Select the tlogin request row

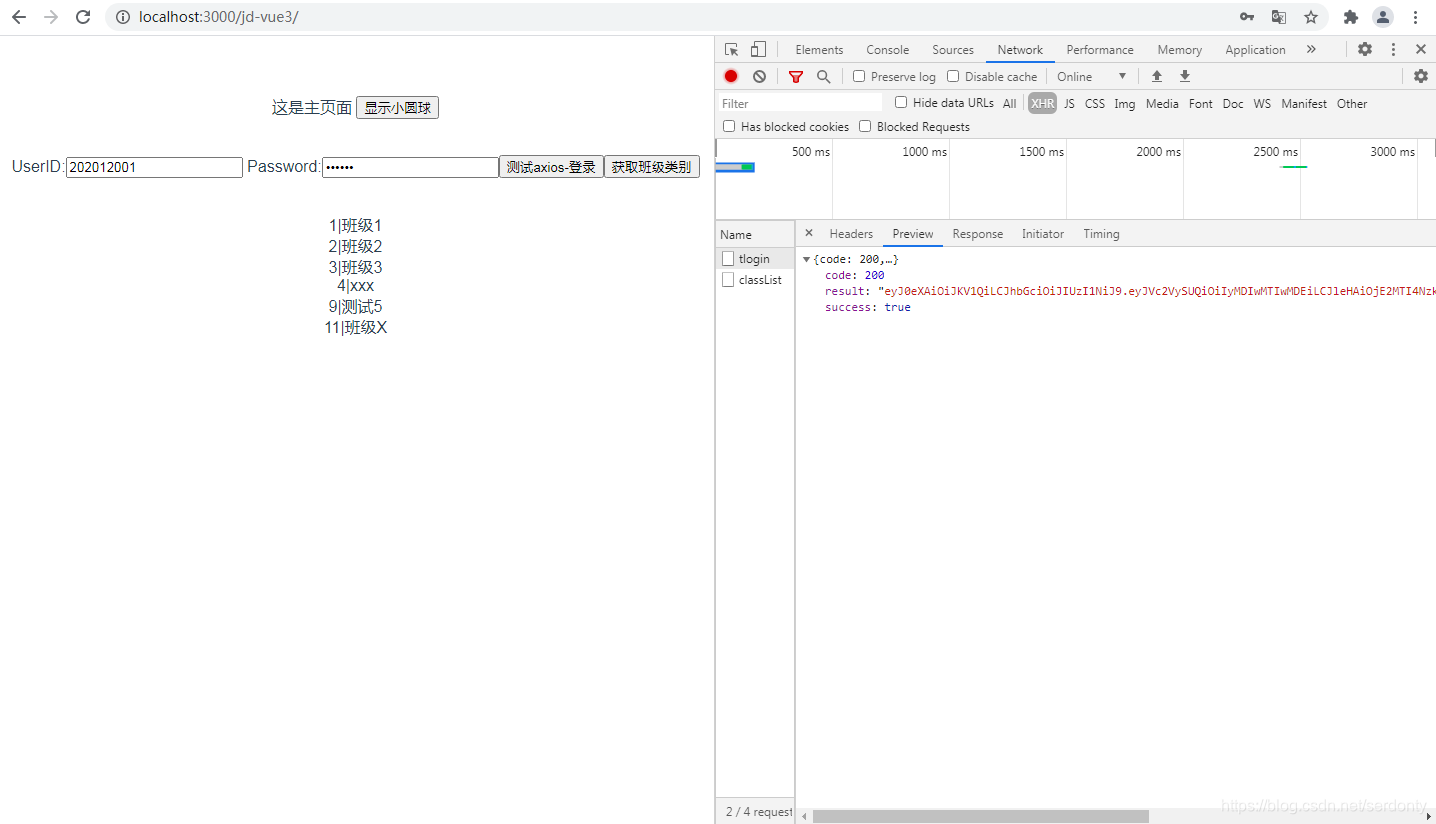[756, 258]
